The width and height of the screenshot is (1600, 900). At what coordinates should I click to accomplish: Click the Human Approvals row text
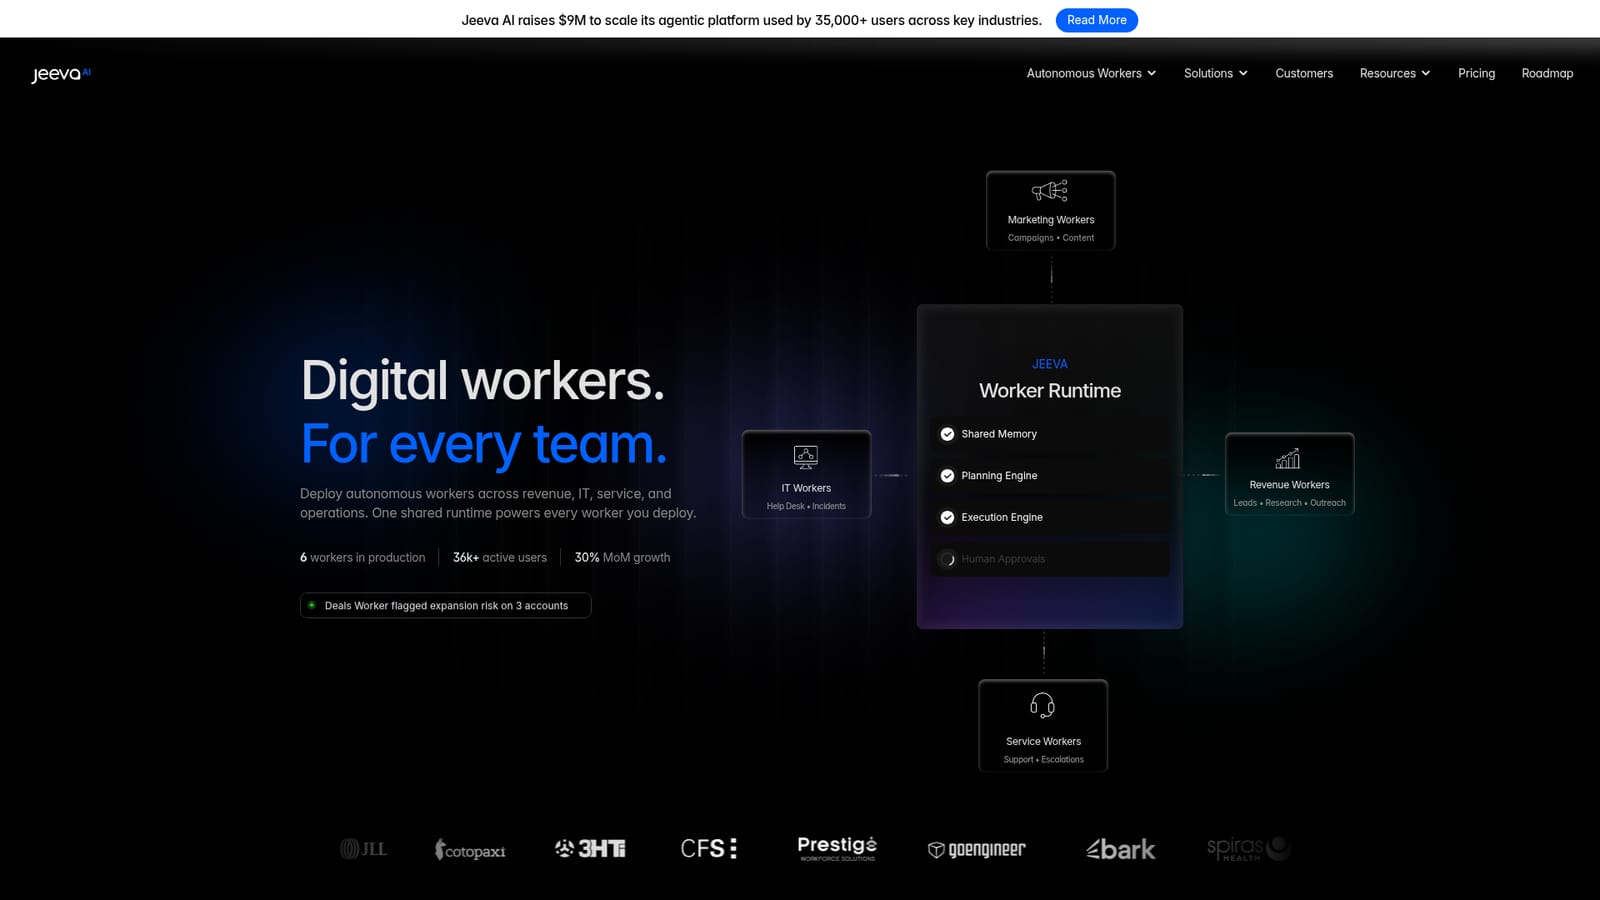click(1003, 559)
